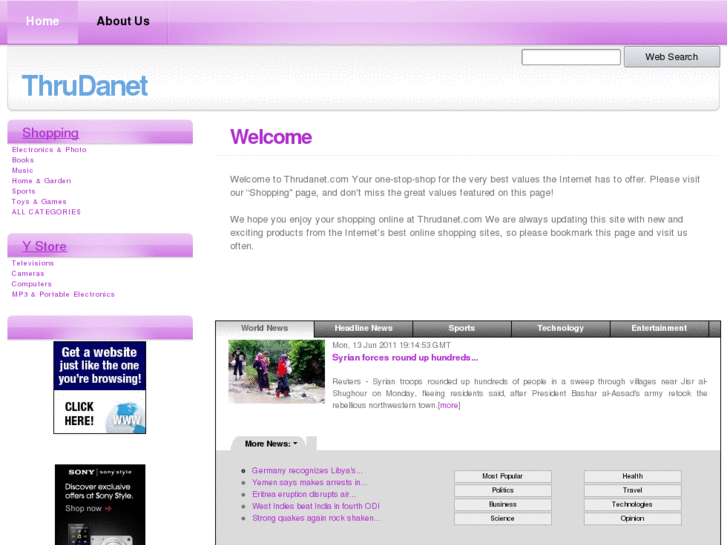Browse Computers in Y Store
This screenshot has width=727, height=545.
(x=32, y=283)
